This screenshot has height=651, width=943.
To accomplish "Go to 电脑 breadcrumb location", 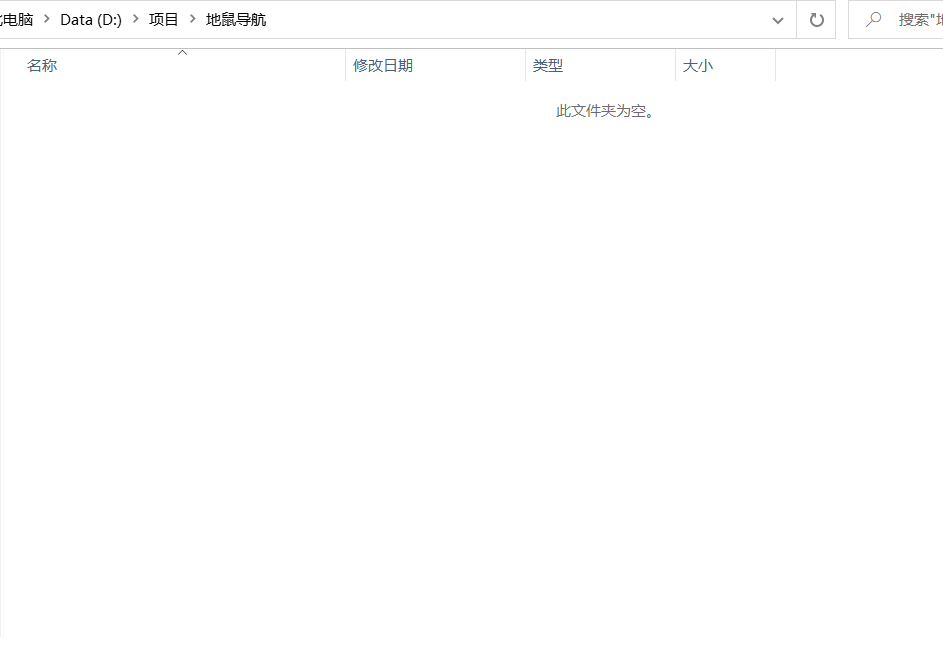I will (17, 20).
